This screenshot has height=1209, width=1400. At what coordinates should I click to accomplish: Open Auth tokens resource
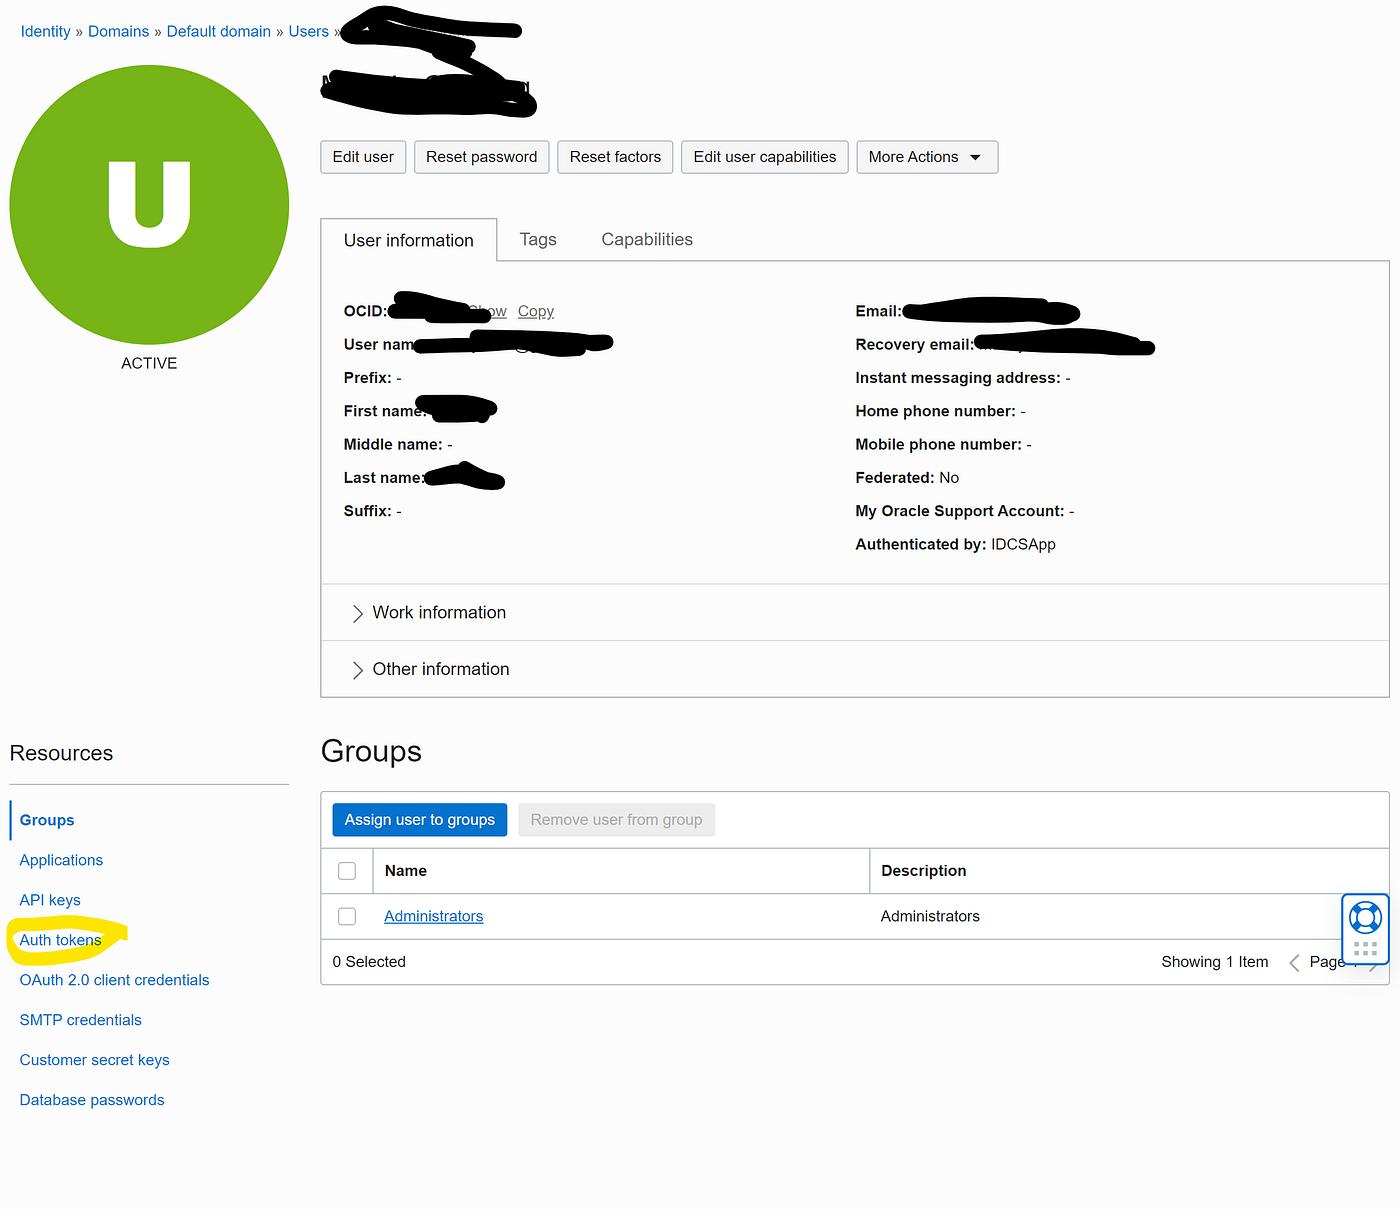tap(60, 940)
